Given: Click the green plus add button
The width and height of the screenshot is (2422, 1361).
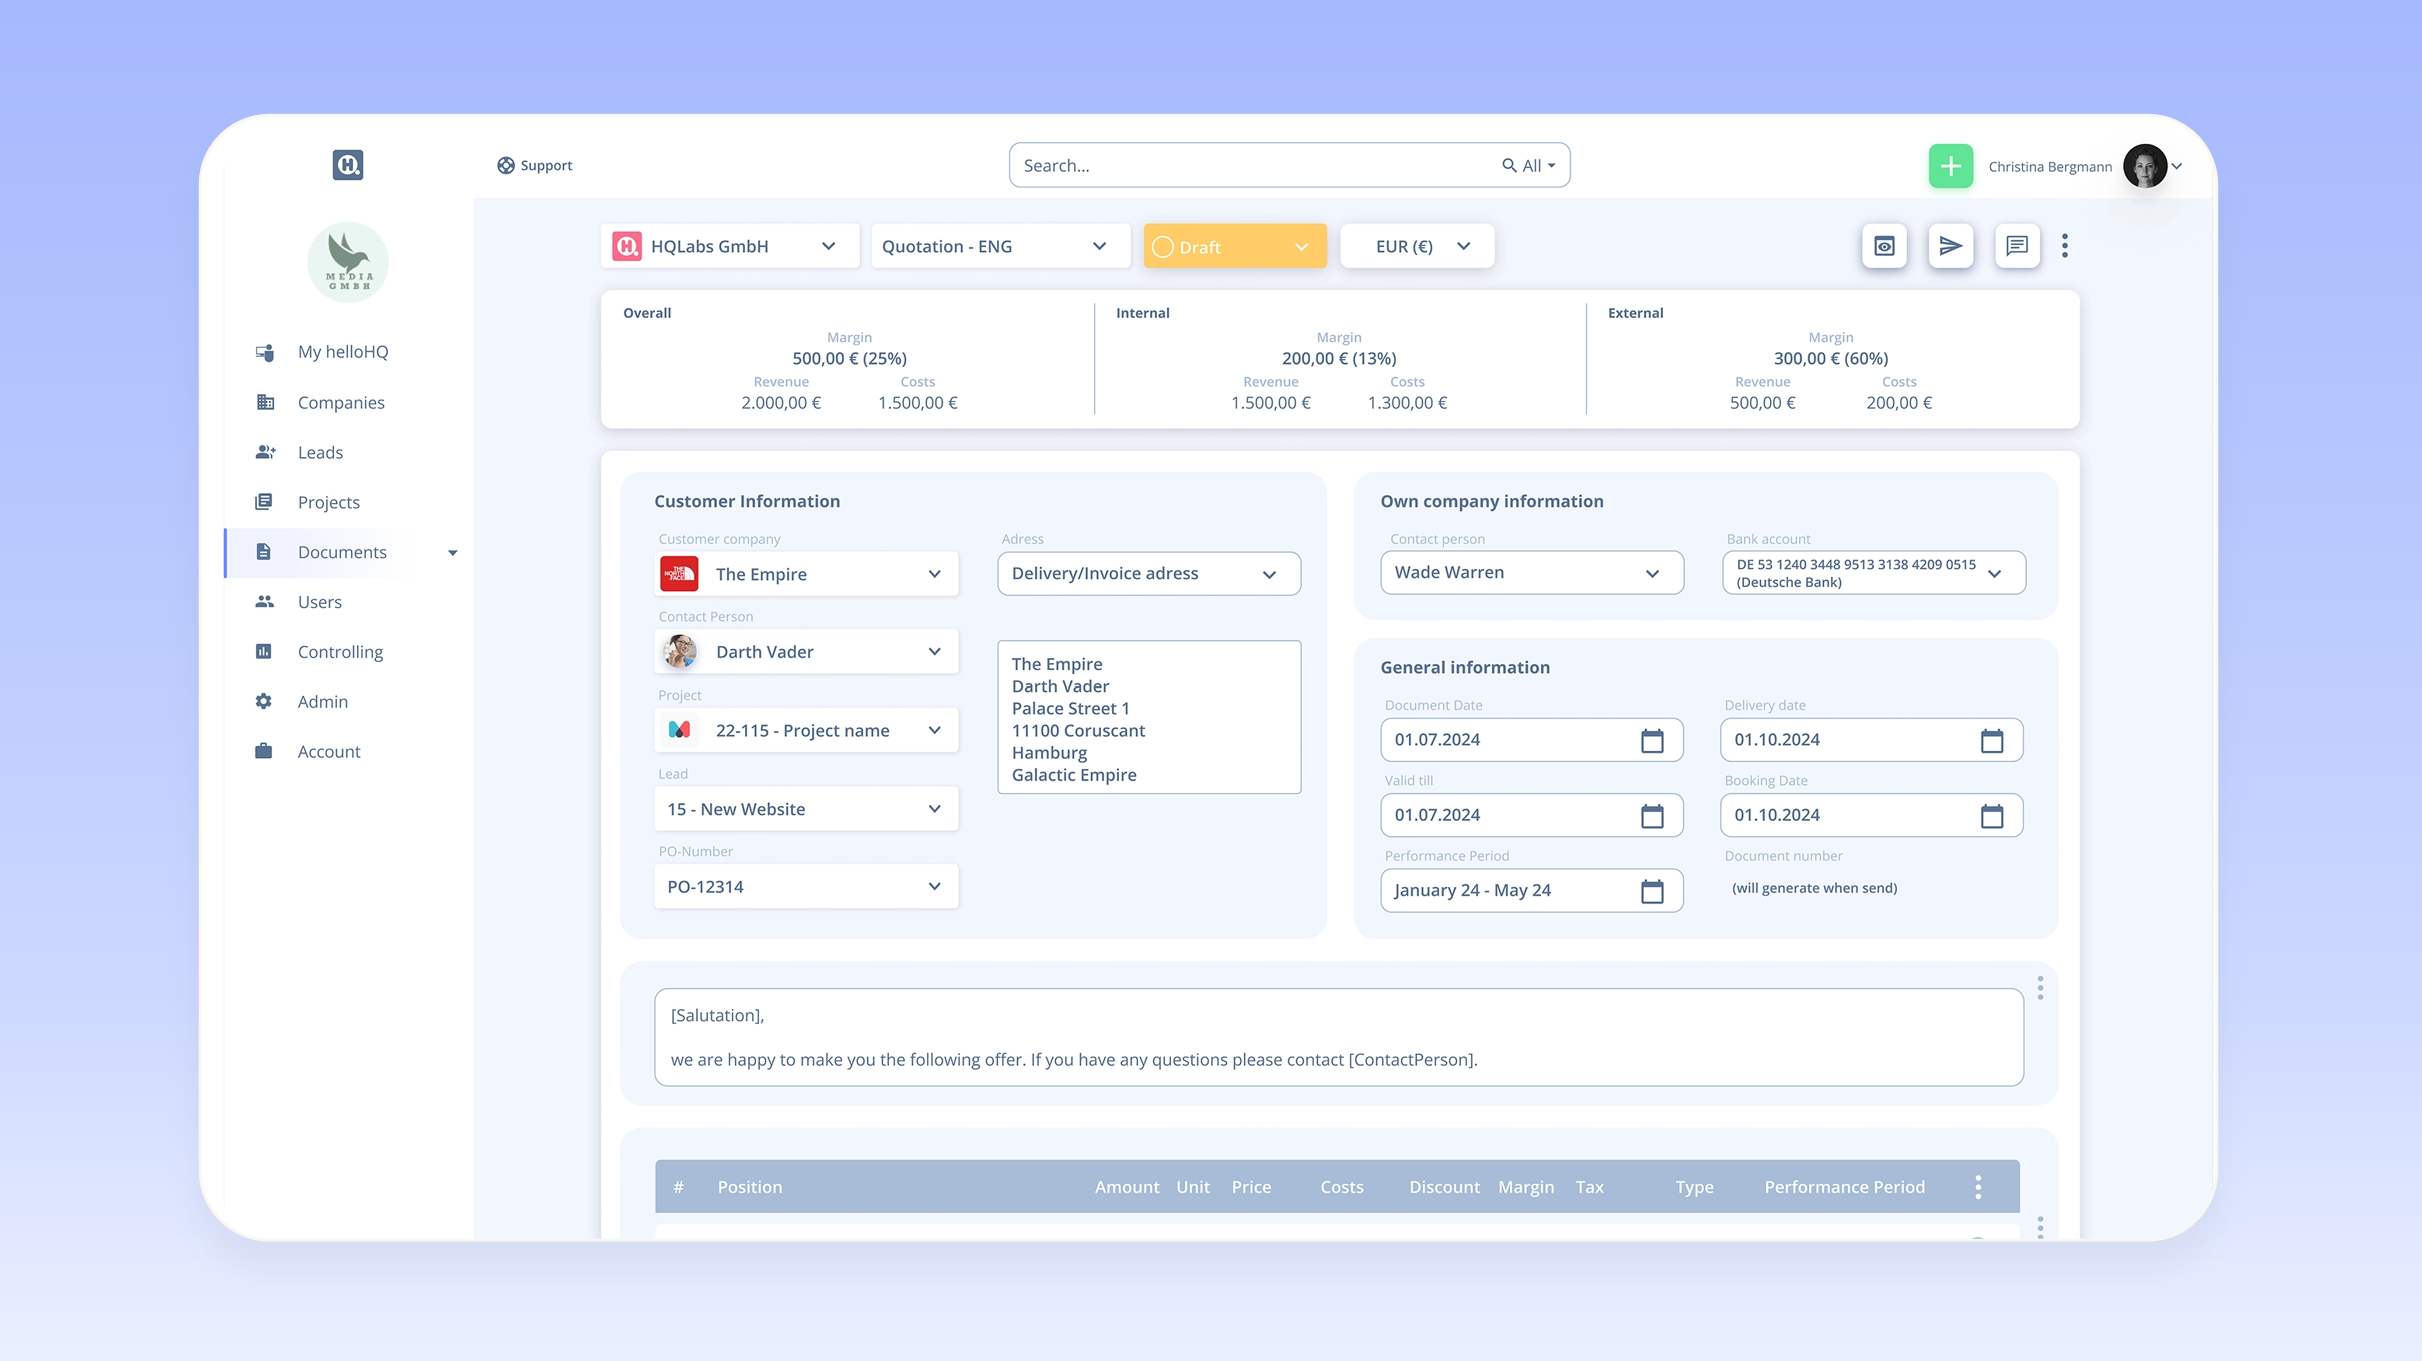Looking at the screenshot, I should click(x=1950, y=166).
